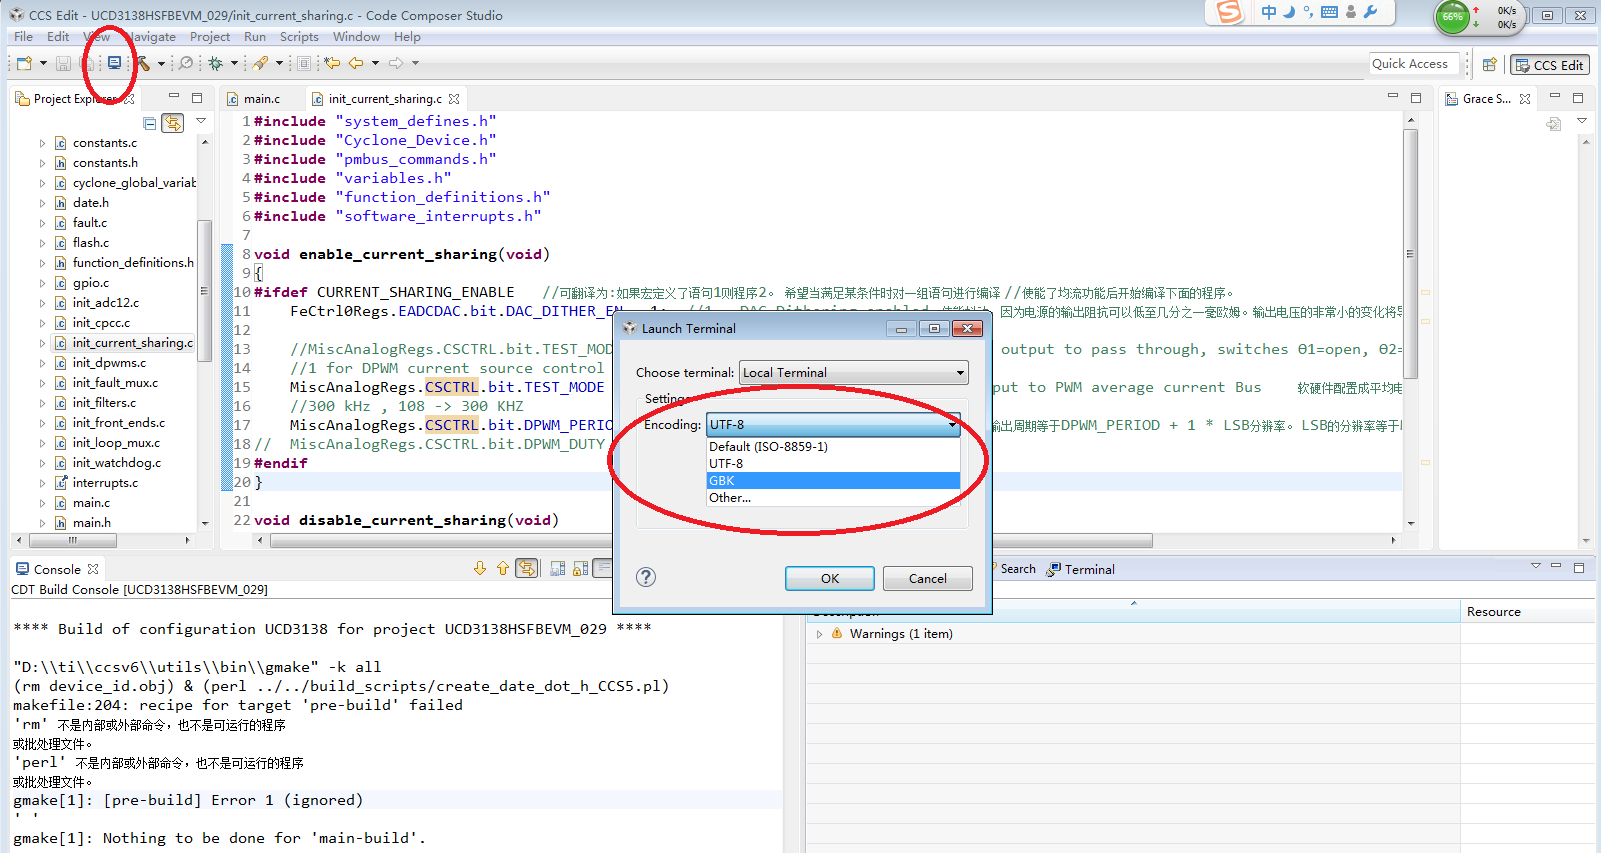Click the Console previous-error up arrow
Viewport: 1601px width, 853px height.
[x=503, y=569]
